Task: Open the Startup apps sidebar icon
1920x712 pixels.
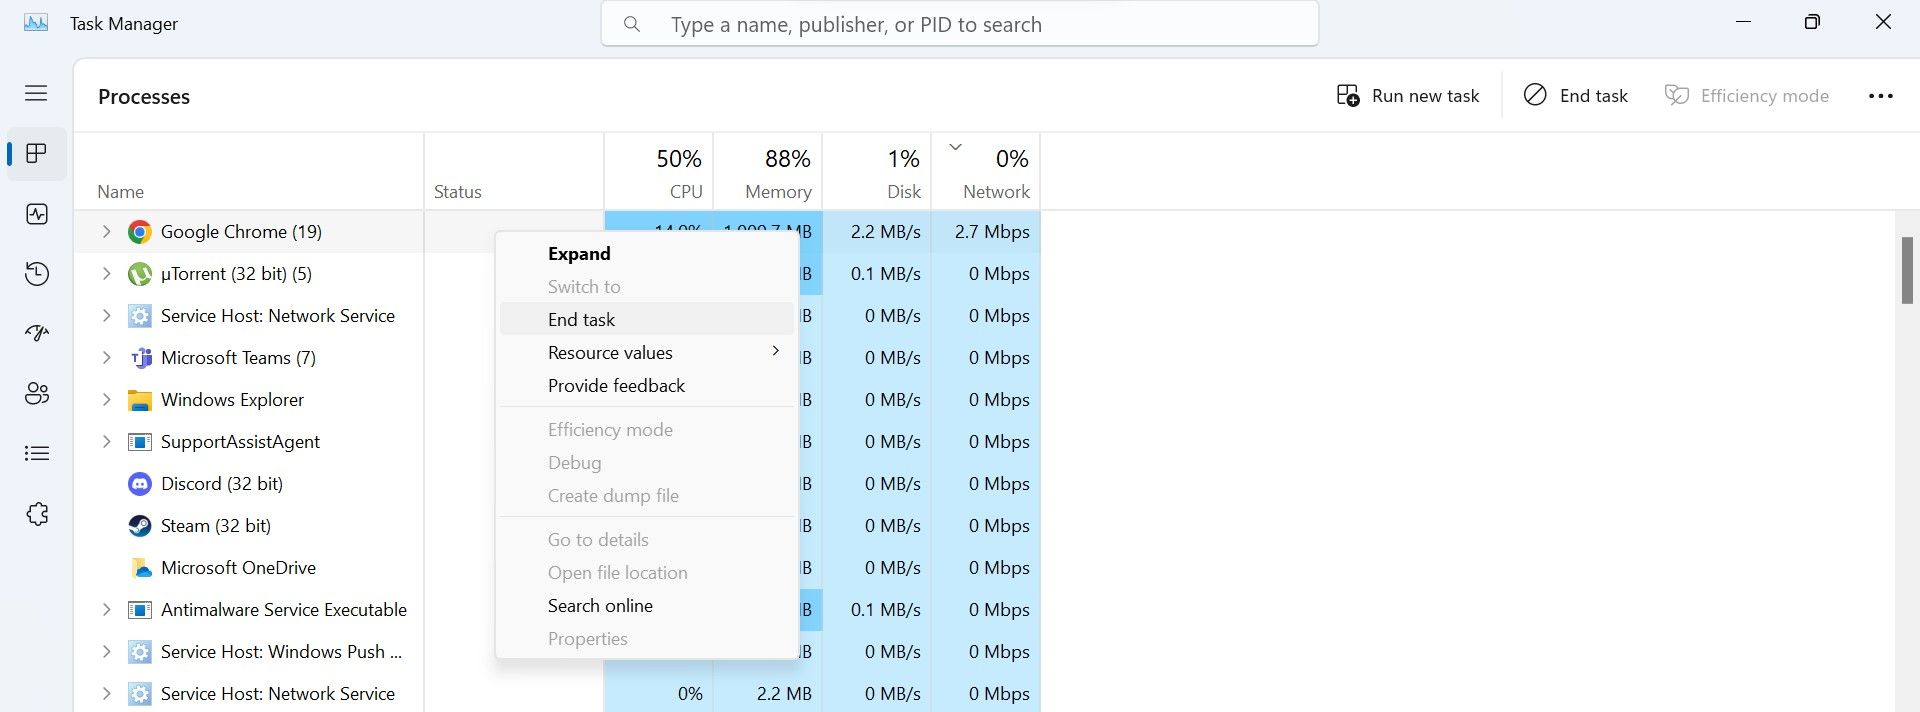Action: click(x=37, y=334)
